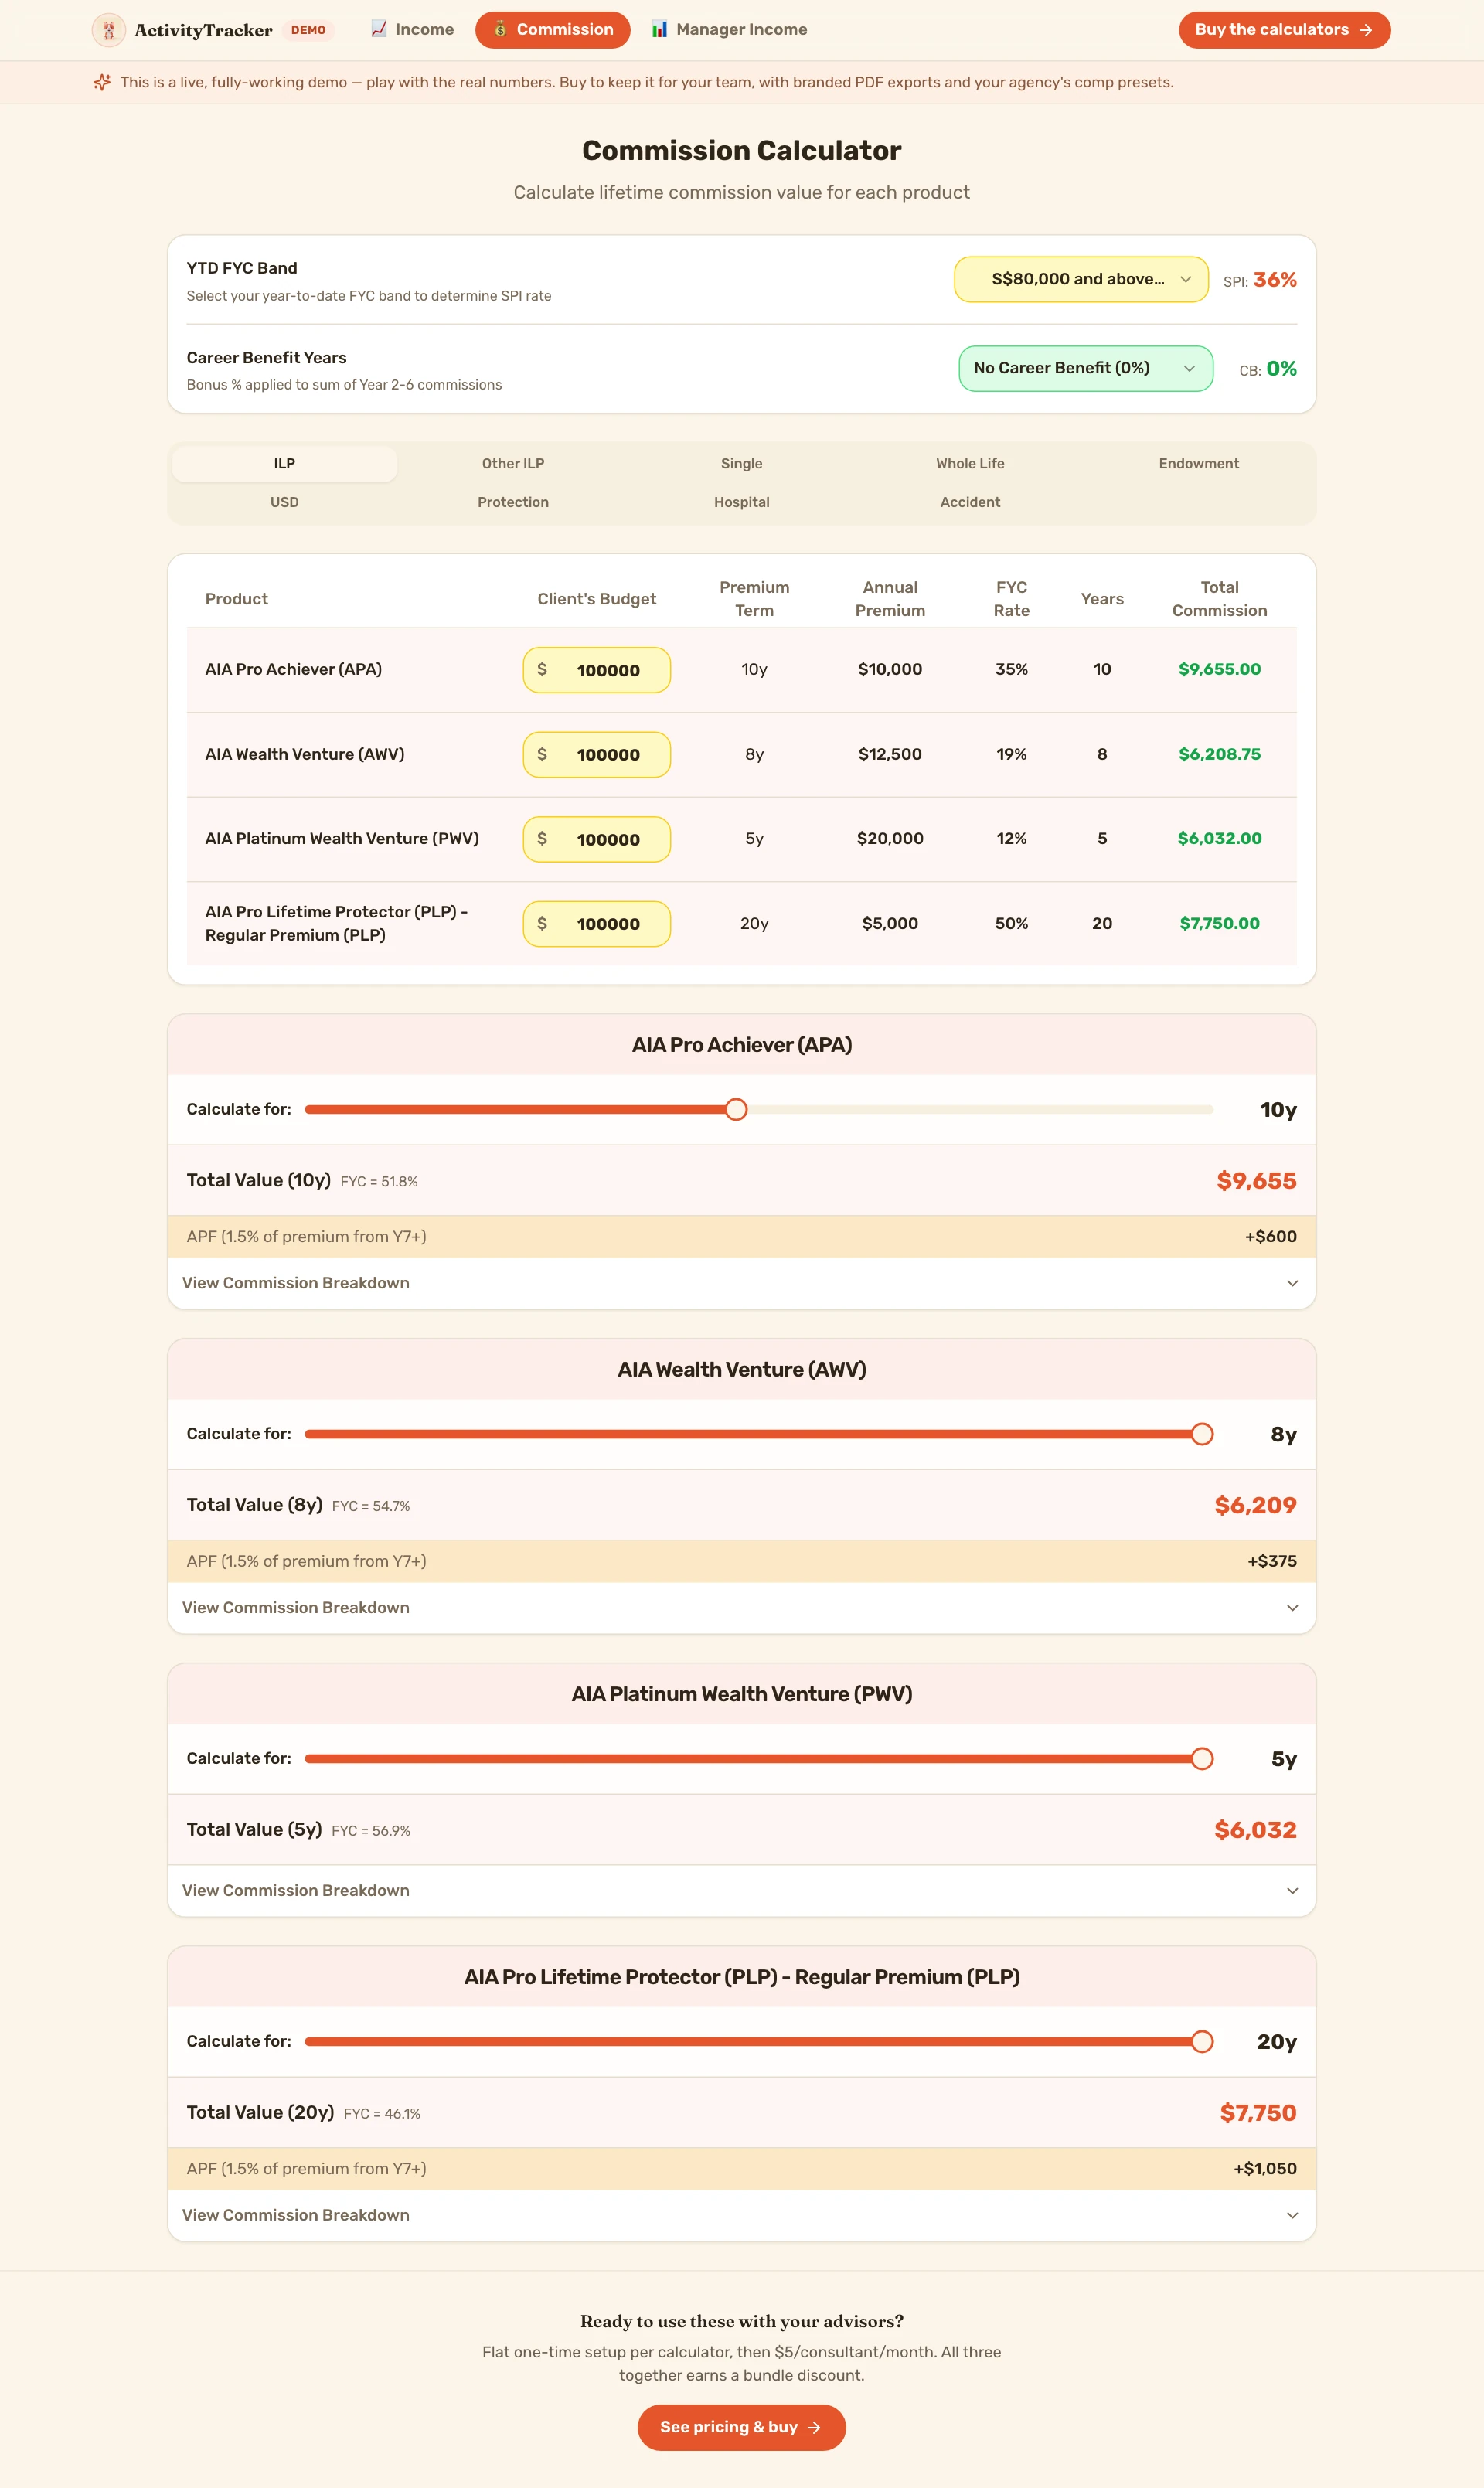Click APA years slider handle
This screenshot has width=1484, height=2488.
click(736, 1109)
